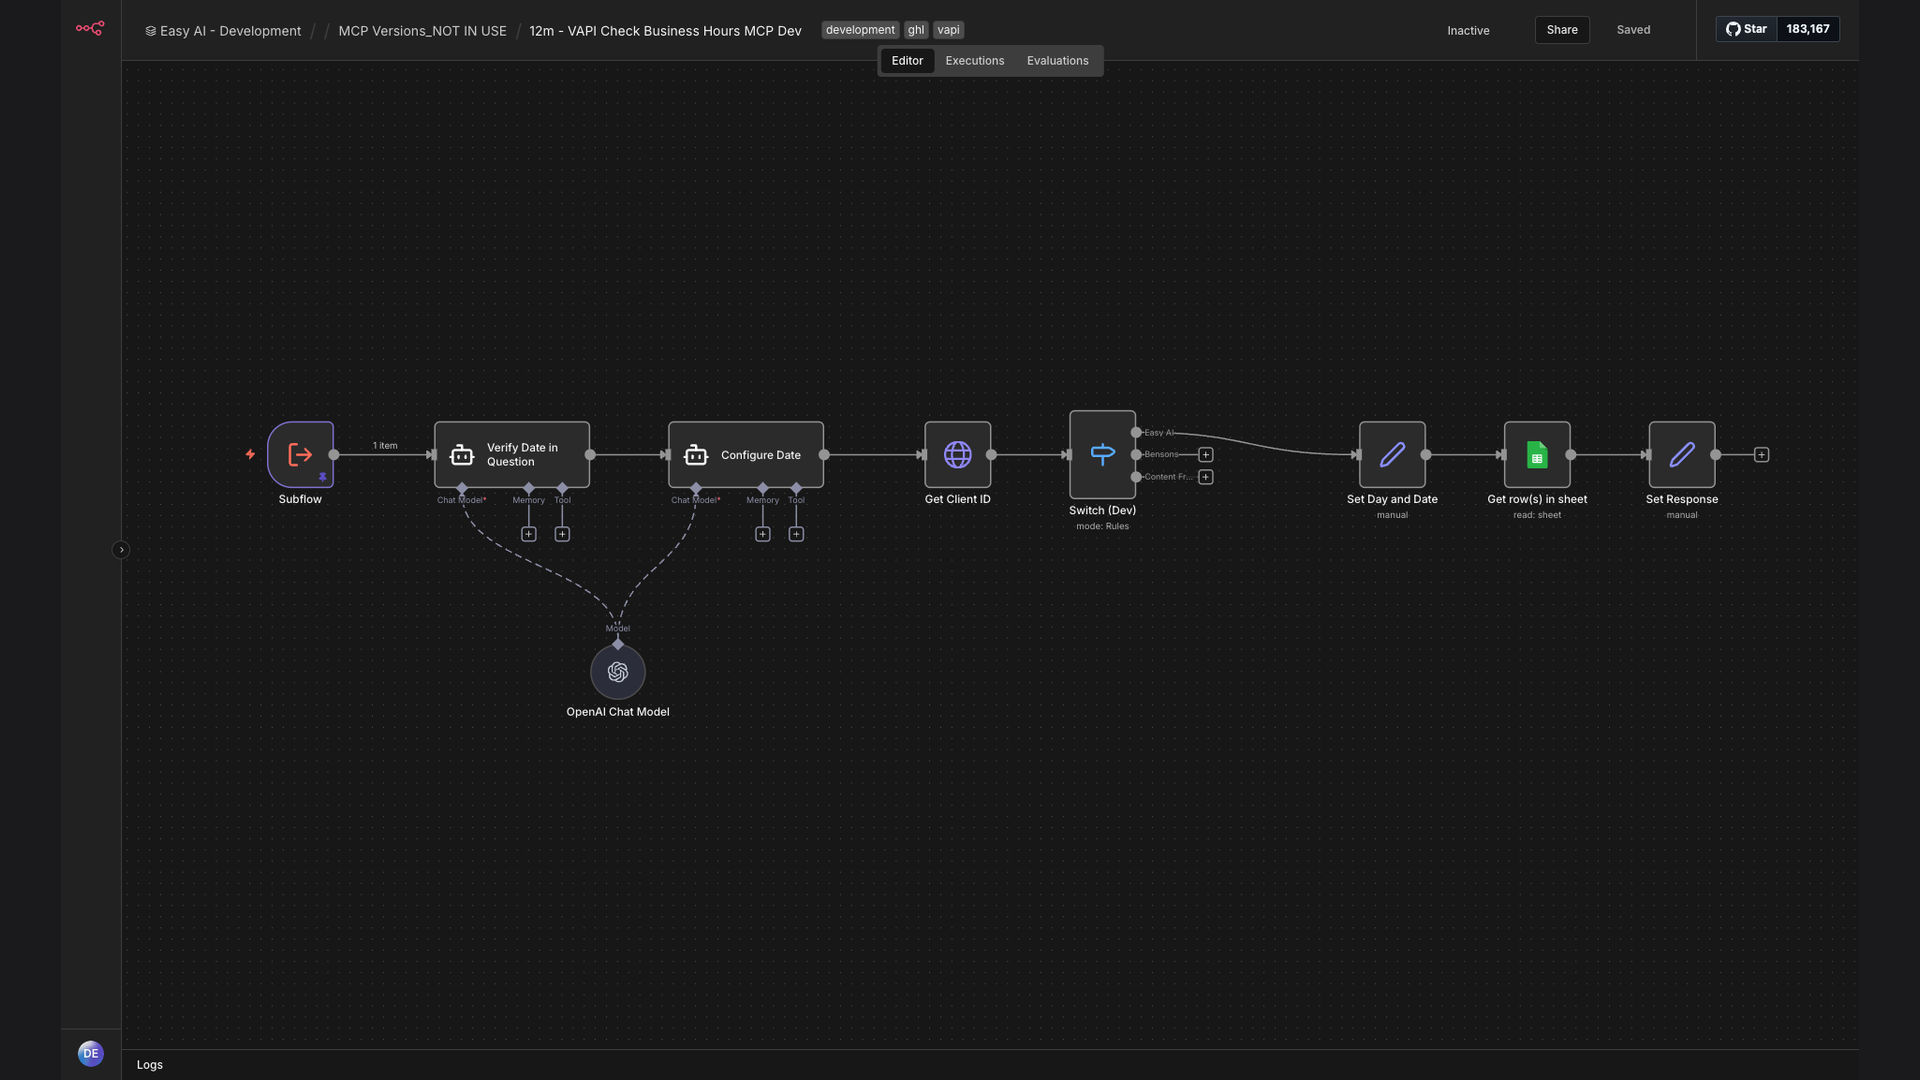
Task: Click the Model connector above OpenAI Chat Model
Action: [618, 644]
